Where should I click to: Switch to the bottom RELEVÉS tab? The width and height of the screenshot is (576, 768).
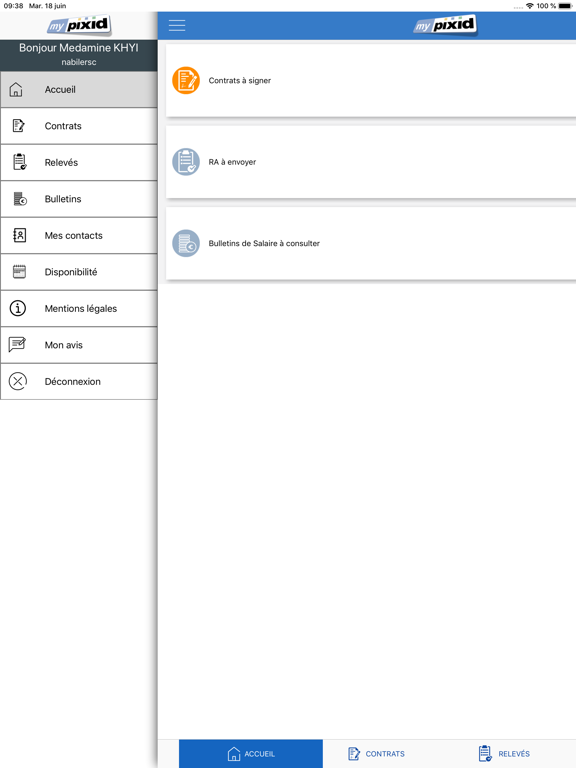click(504, 754)
